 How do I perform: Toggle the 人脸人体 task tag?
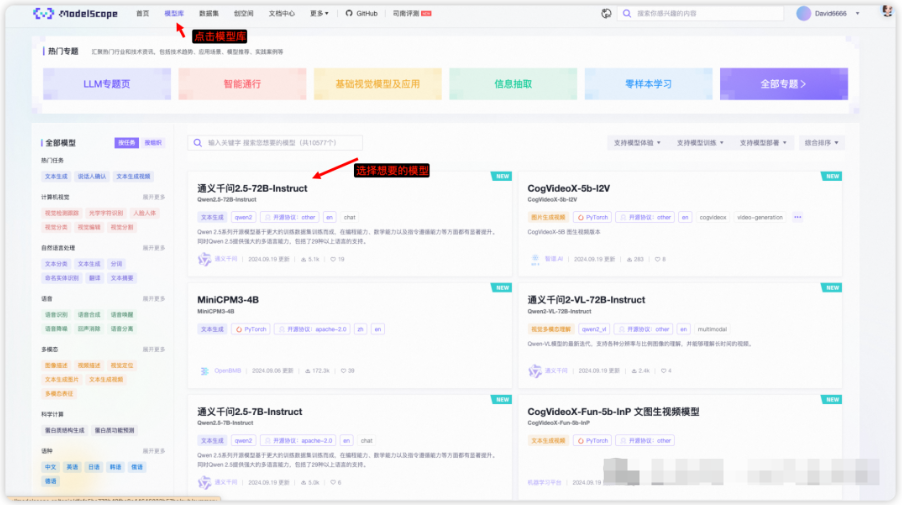pyautogui.click(x=144, y=213)
